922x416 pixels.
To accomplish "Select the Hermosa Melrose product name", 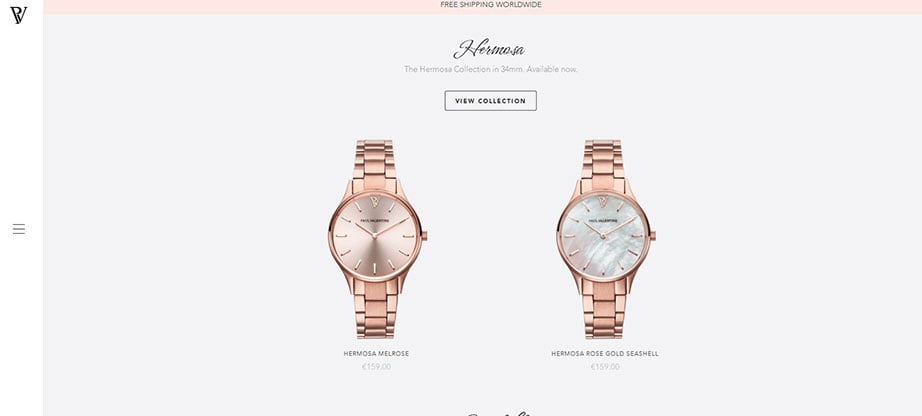I will coord(376,354).
